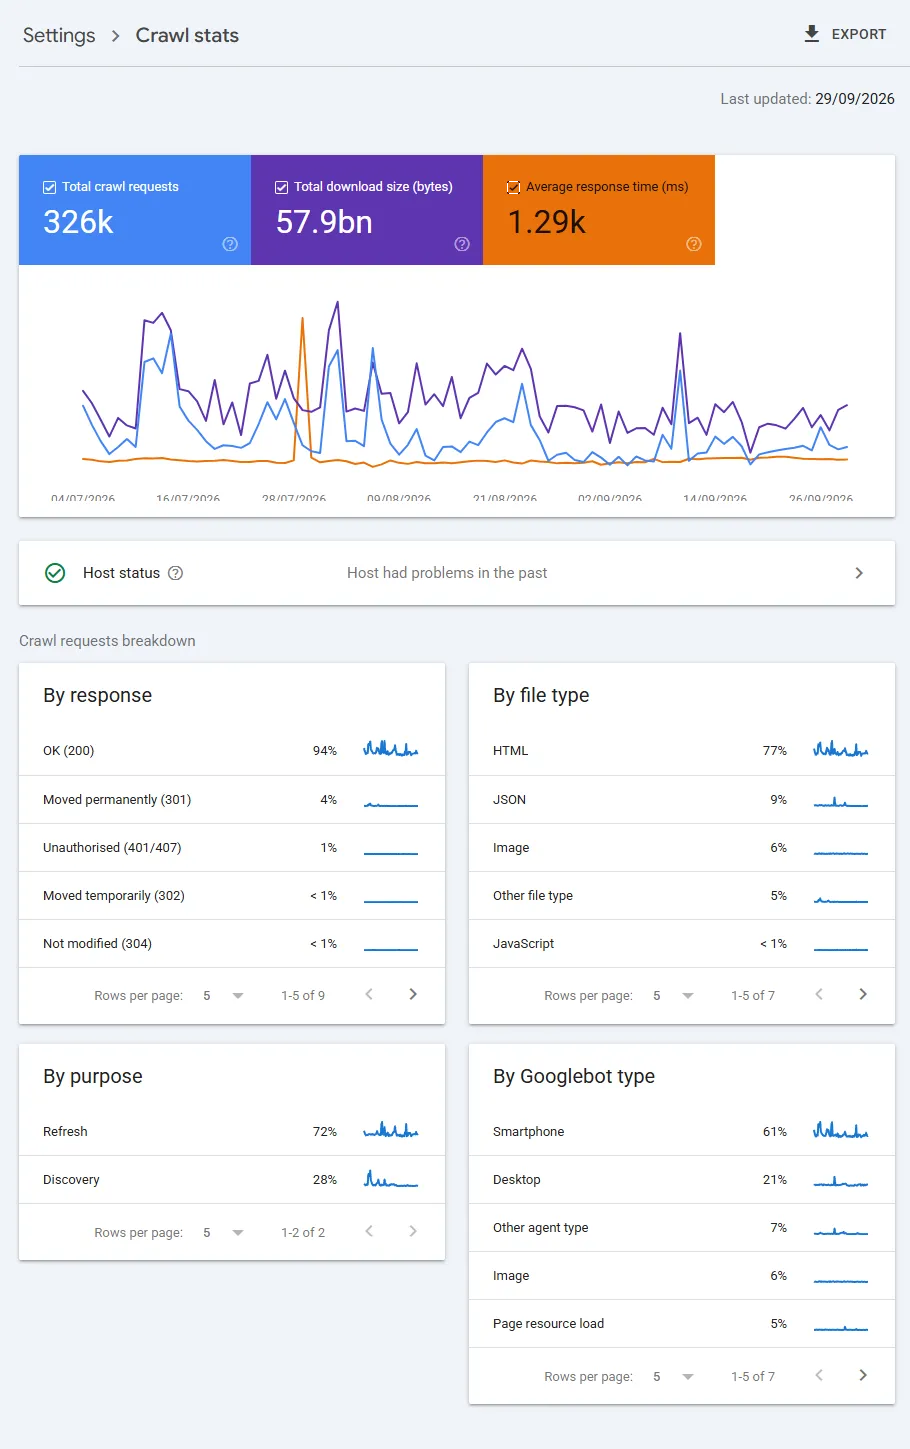Open rows per page dropdown in By Googlebot type
This screenshot has width=910, height=1449.
673,1376
